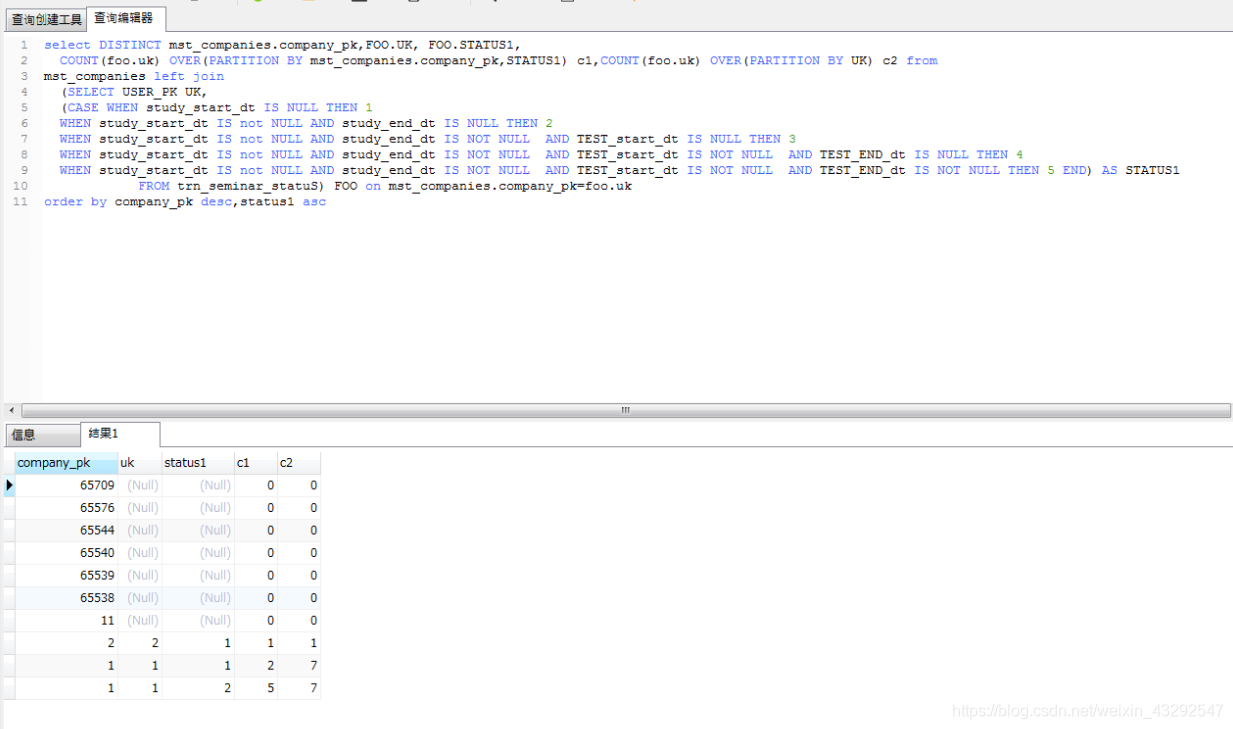Image resolution: width=1233 pixels, height=729 pixels.
Task: Click the uk (Null) cell in the 65538 row
Action: (140, 598)
